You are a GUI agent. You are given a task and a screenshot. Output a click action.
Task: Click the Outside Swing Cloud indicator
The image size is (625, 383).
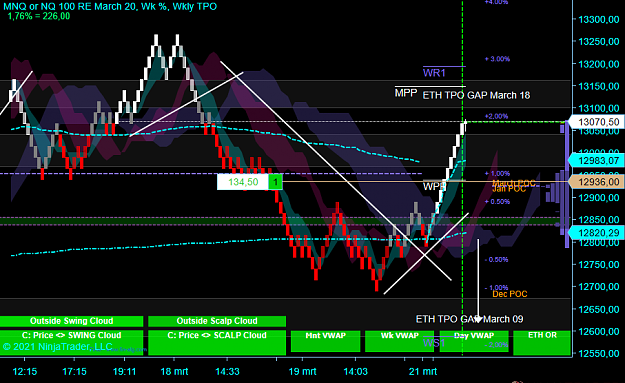[71, 321]
